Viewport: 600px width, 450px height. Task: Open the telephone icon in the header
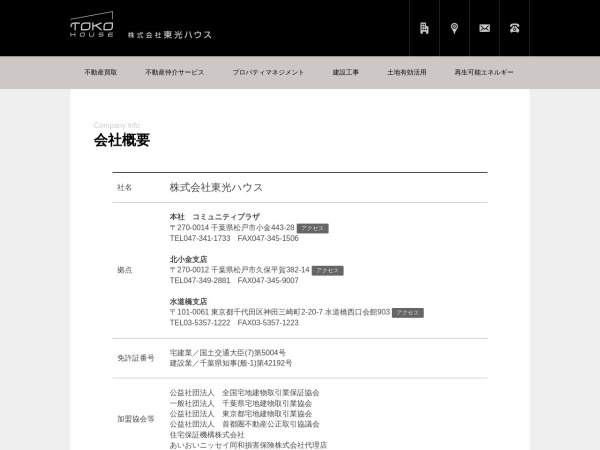[x=514, y=28]
